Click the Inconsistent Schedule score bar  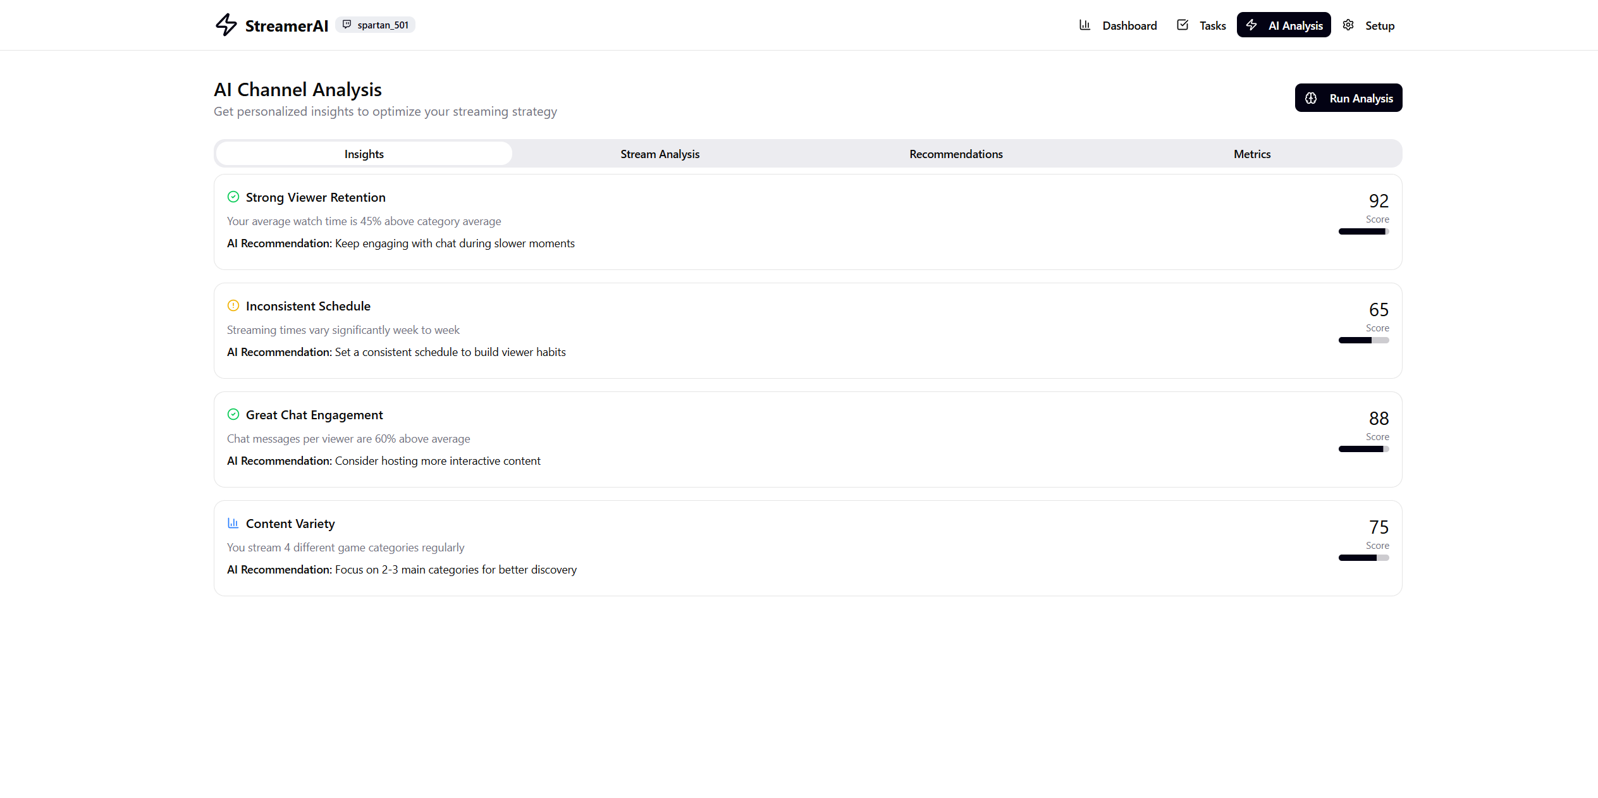click(x=1364, y=341)
